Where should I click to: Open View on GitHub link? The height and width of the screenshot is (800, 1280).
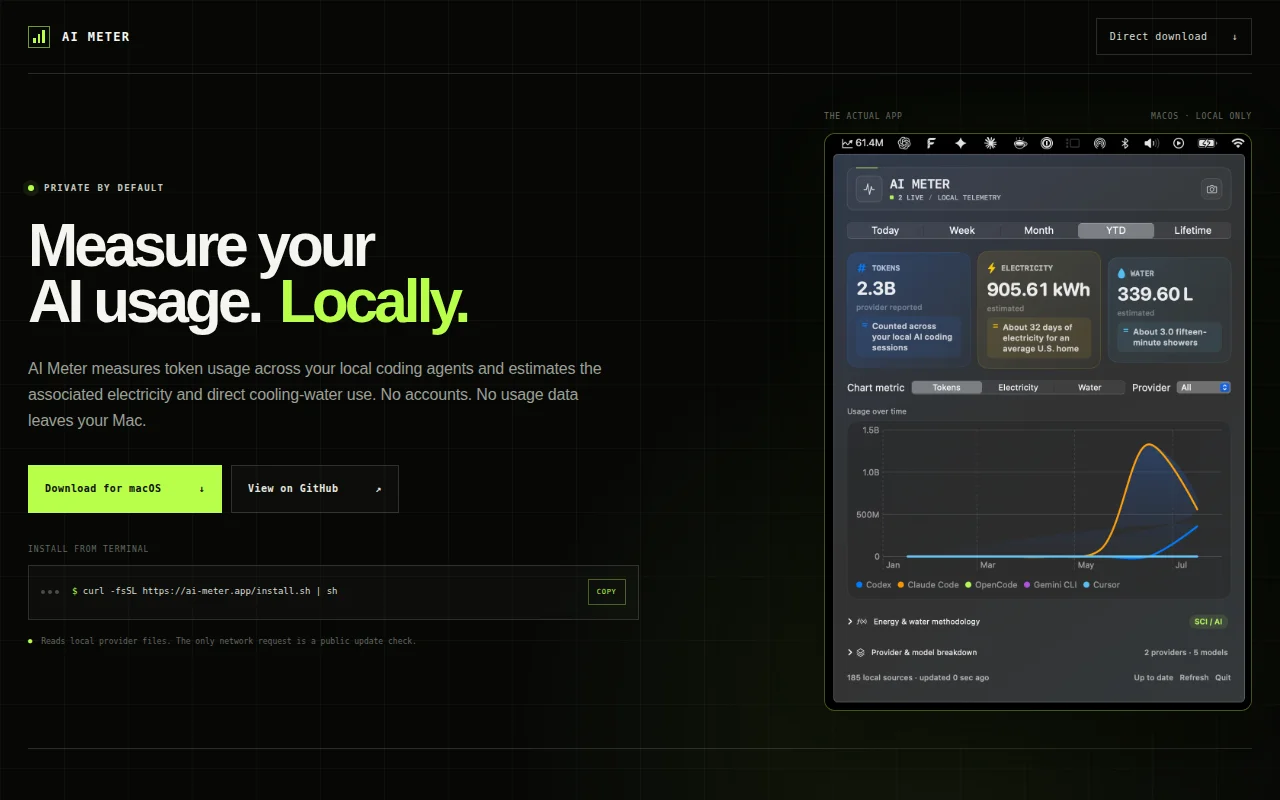315,489
